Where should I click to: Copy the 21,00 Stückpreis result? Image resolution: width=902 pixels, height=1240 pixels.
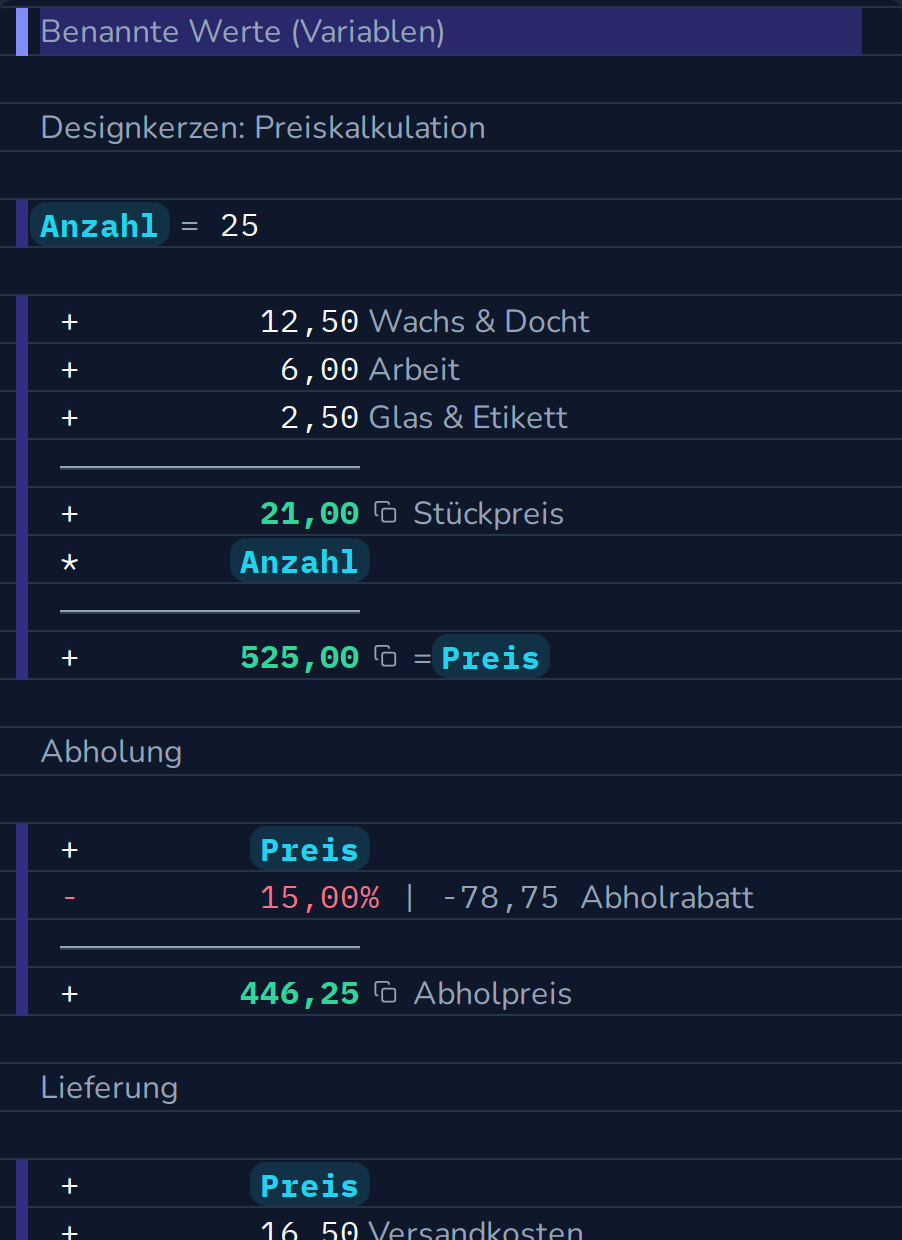385,513
